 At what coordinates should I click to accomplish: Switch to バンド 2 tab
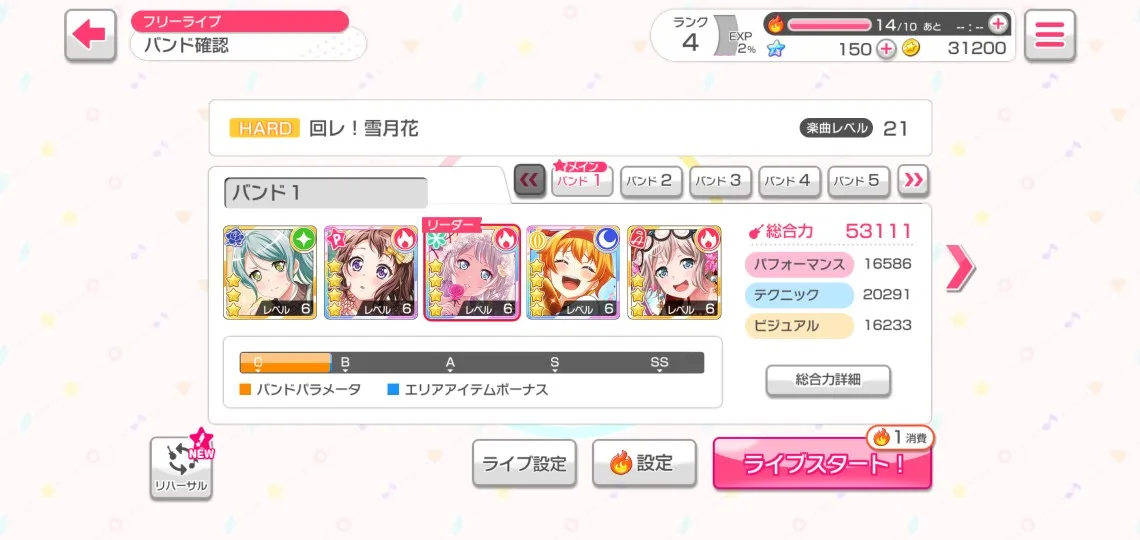point(651,182)
